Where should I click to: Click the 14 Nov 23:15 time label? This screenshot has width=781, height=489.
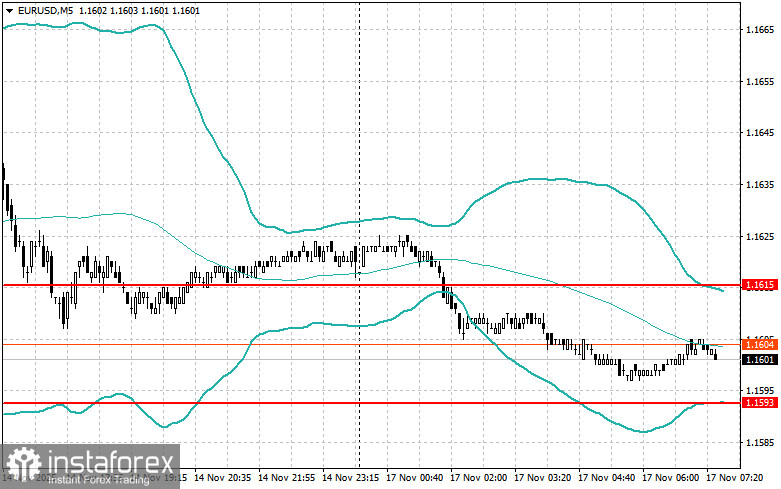coord(351,478)
